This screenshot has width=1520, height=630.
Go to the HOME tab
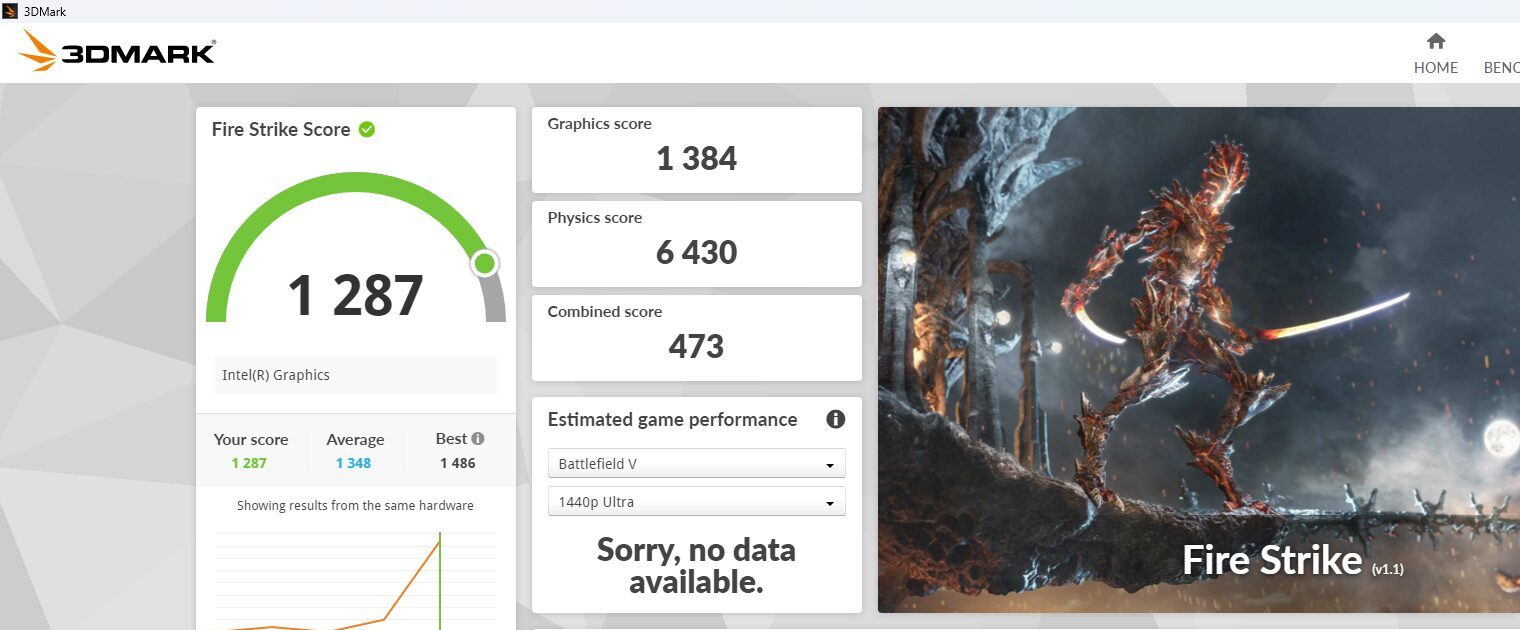tap(1436, 54)
